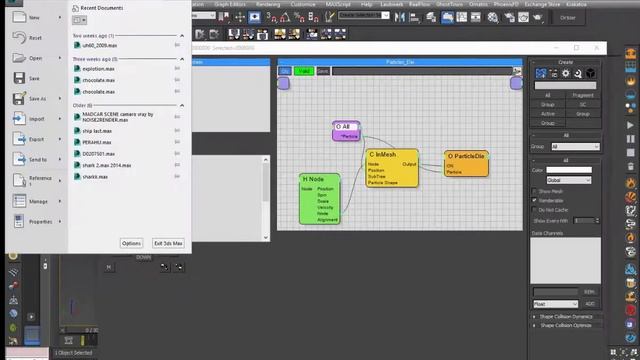Expand the Shape Collision Optimize rollout

tap(565, 325)
